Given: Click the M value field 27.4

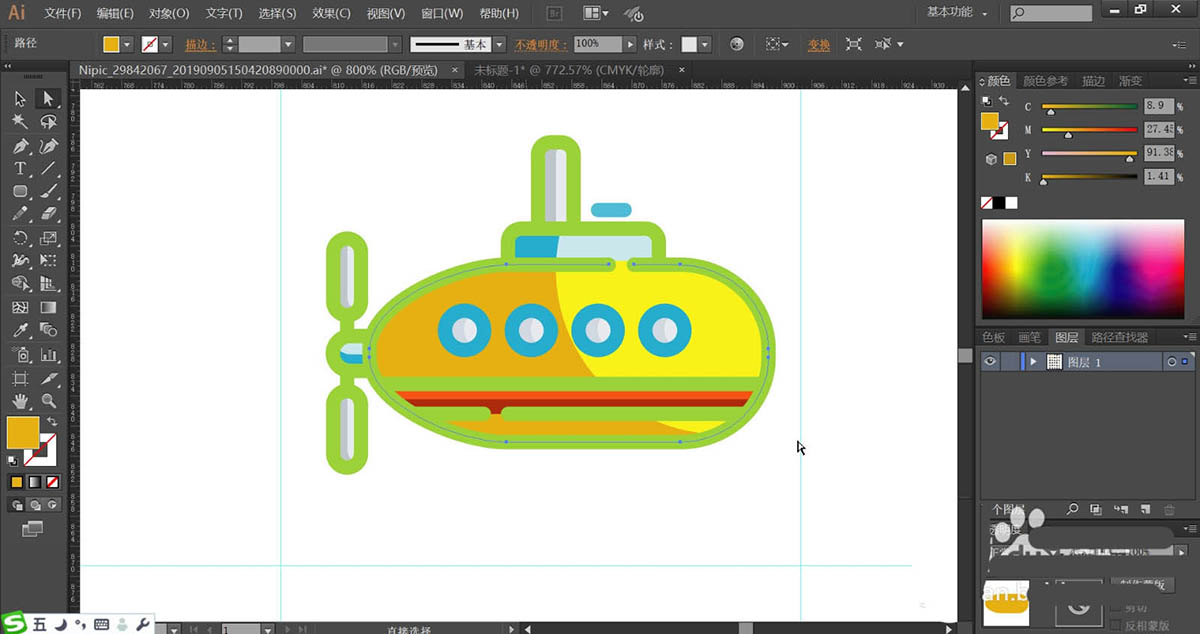Looking at the screenshot, I should 1158,130.
